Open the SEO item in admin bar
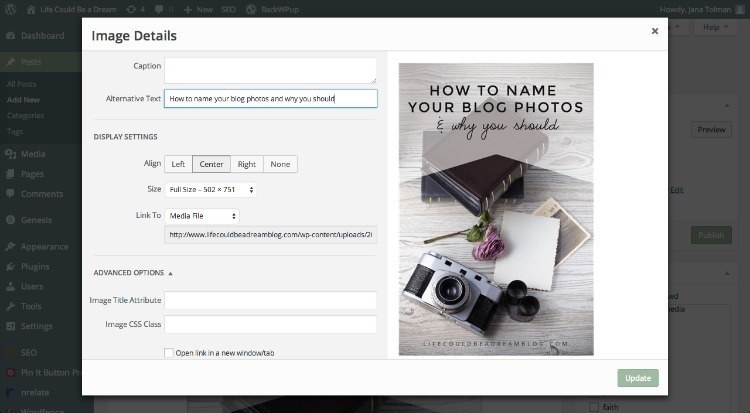750x413 pixels. 228,10
